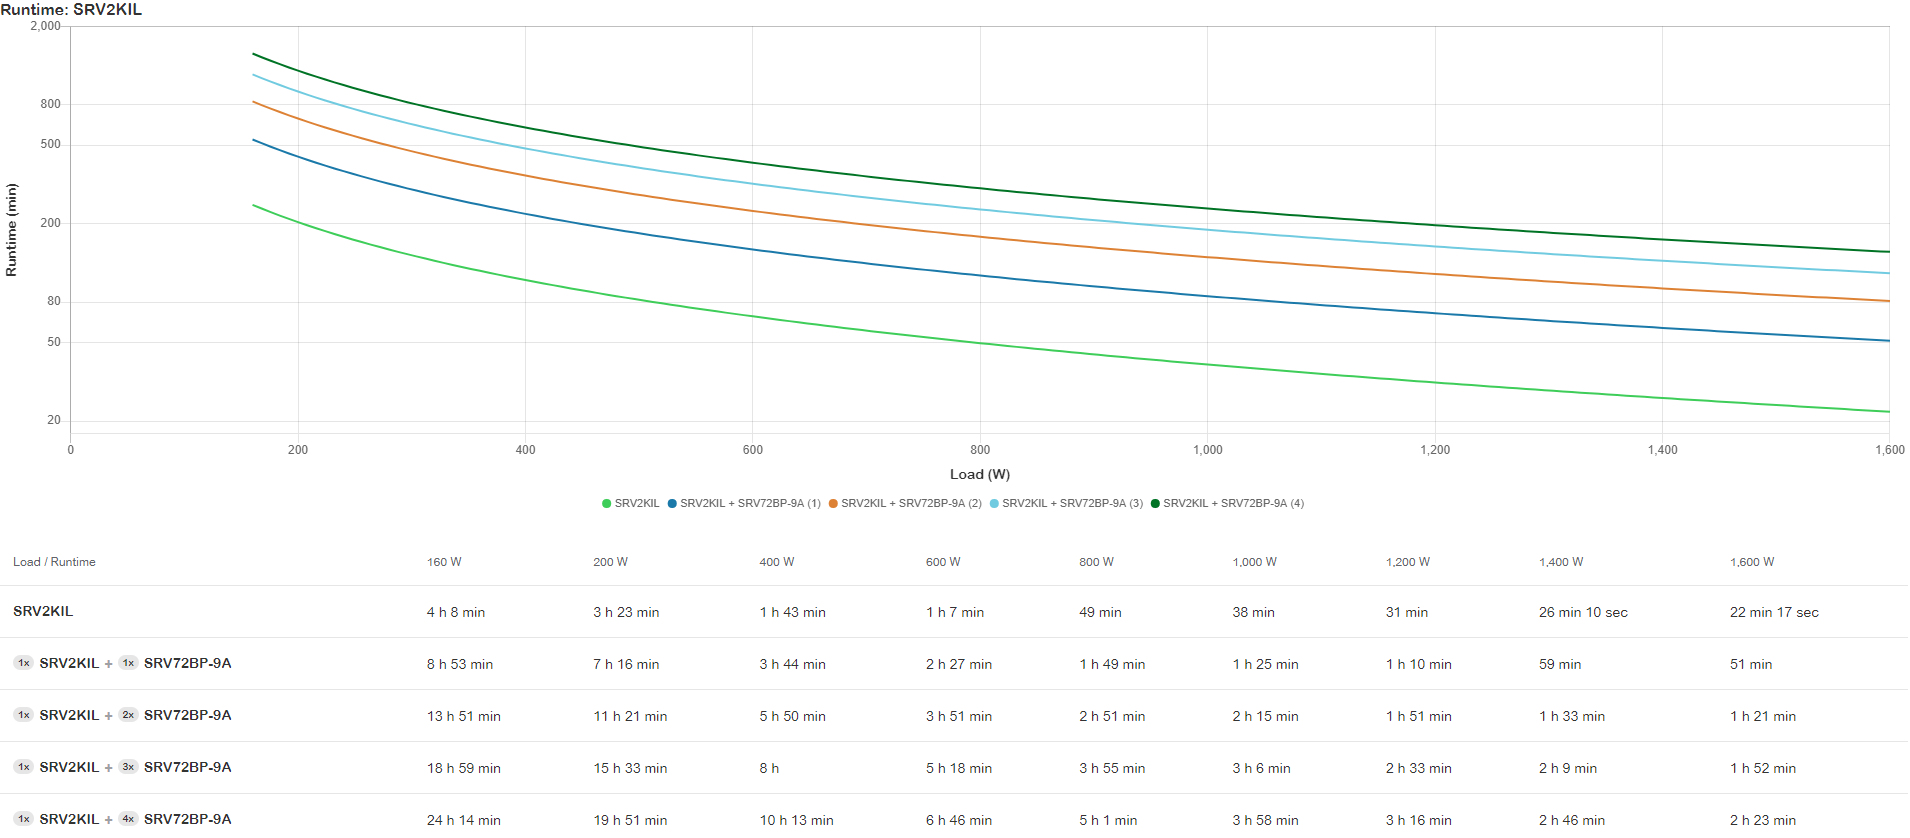Click the 160 W column header

pos(444,562)
